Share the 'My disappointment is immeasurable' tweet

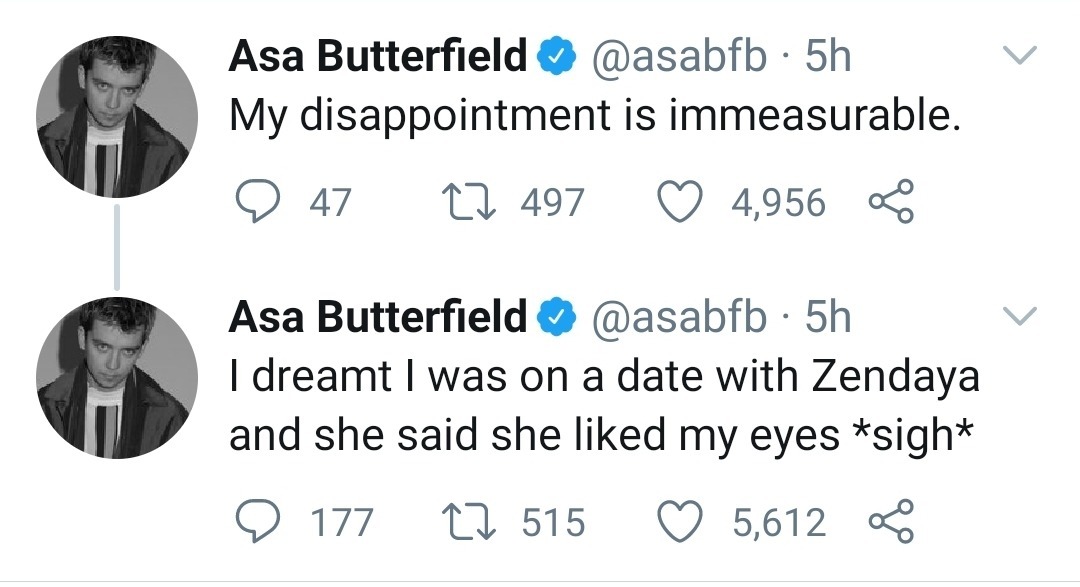point(891,200)
